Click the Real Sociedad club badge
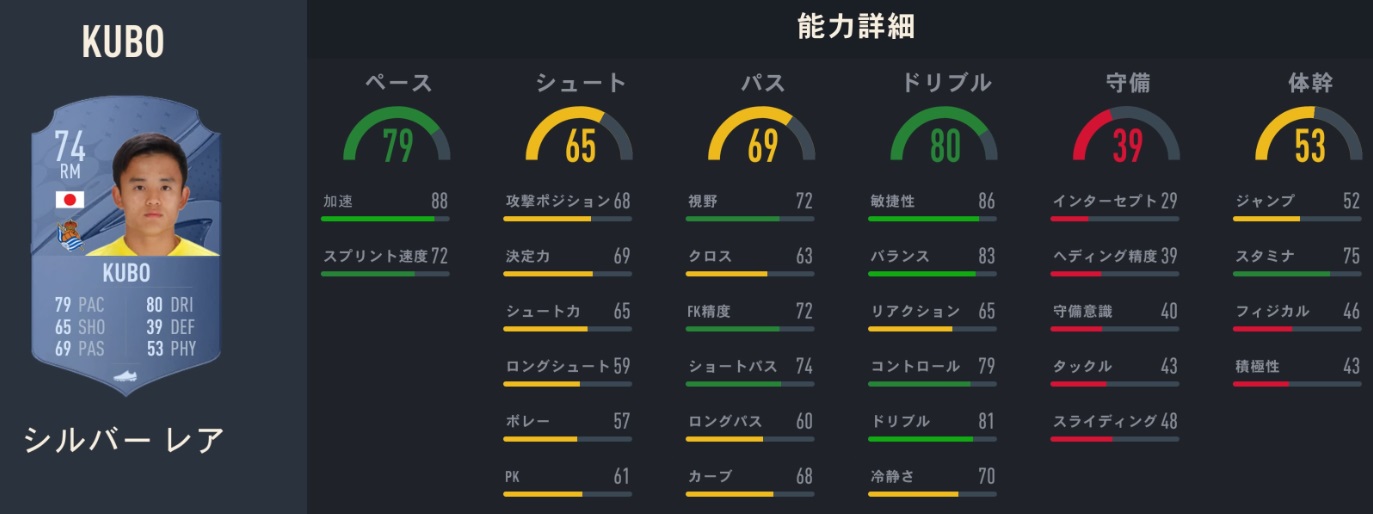 tap(70, 236)
